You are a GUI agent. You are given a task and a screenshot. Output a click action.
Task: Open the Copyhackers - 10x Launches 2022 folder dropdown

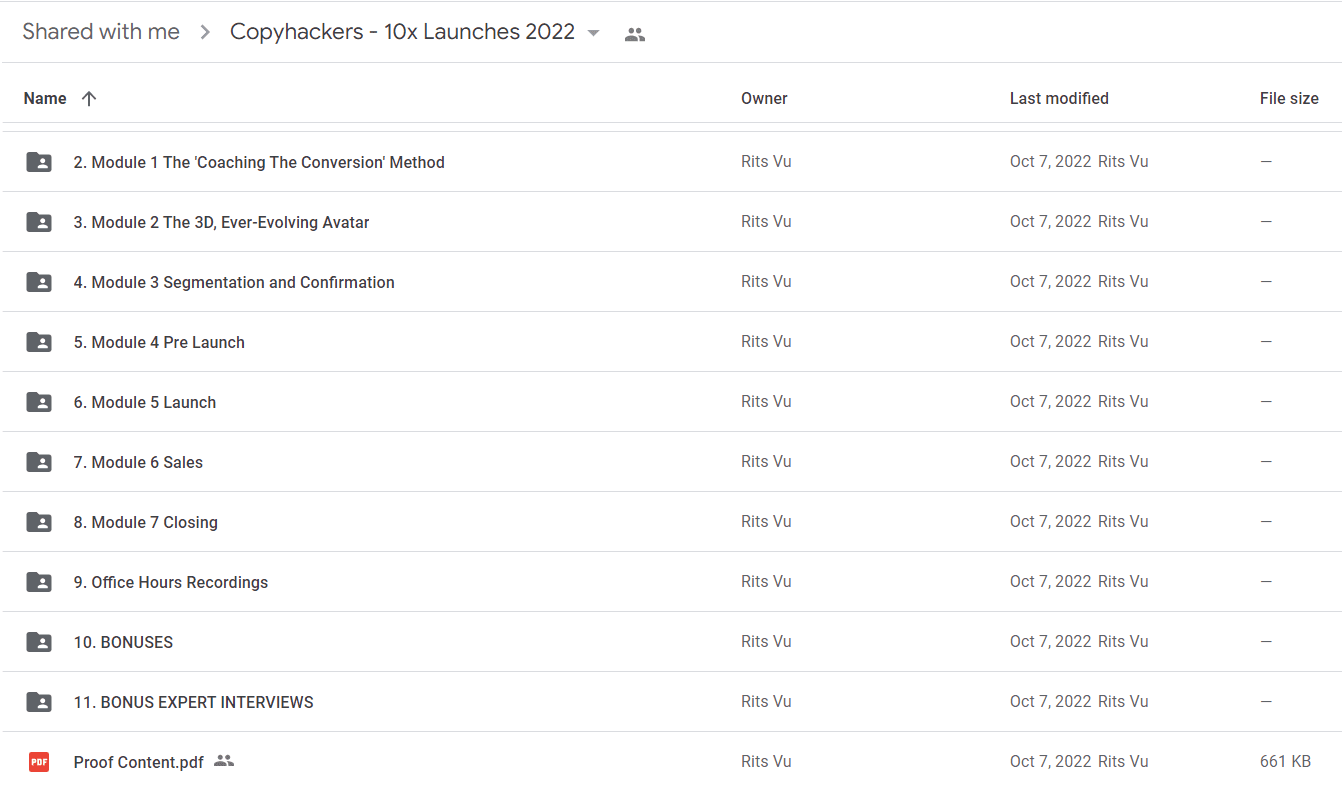[x=593, y=33]
